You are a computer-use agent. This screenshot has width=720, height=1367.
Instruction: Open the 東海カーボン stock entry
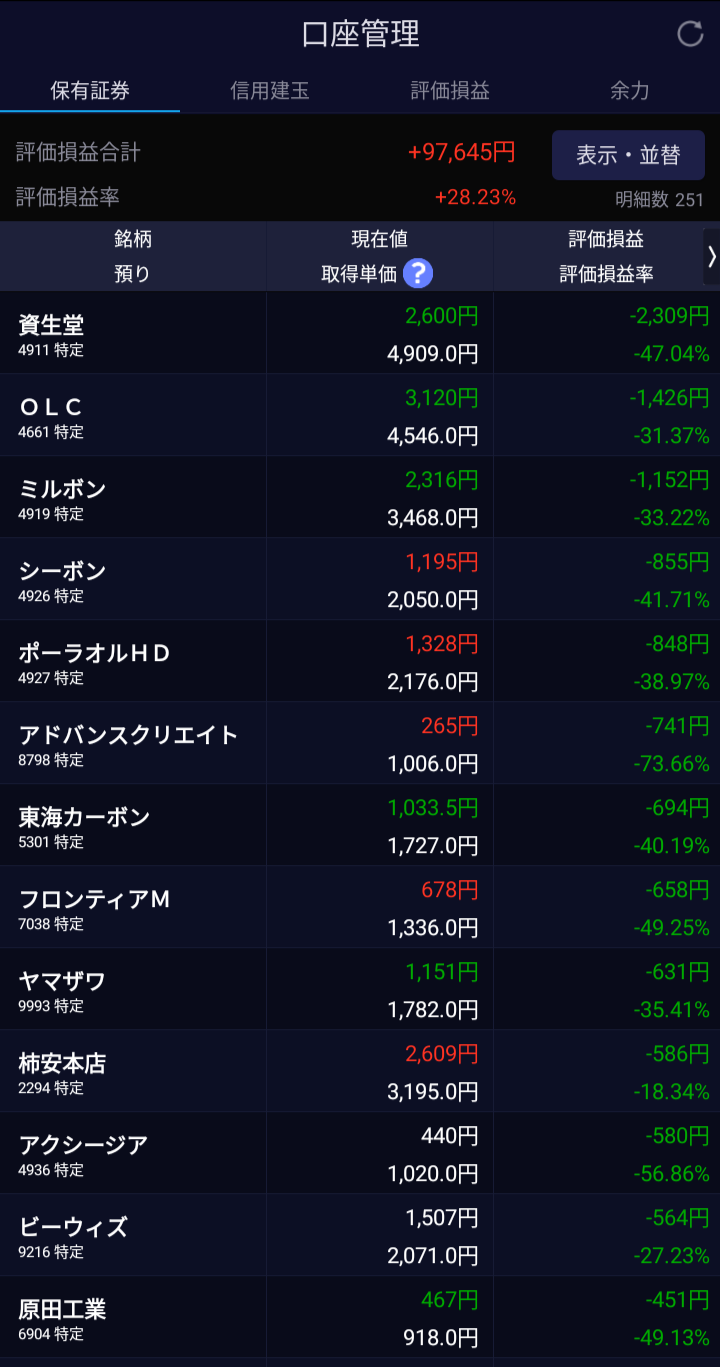(360, 825)
